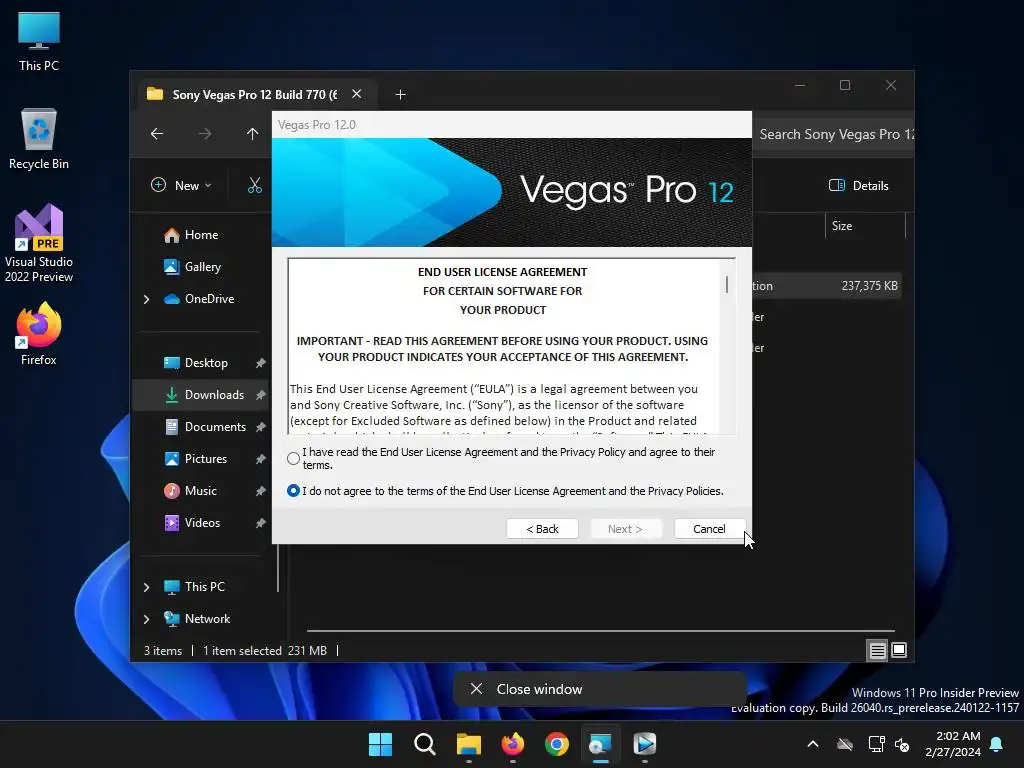Image resolution: width=1024 pixels, height=768 pixels.
Task: Open Firefox desktop shortcut
Action: tap(39, 334)
